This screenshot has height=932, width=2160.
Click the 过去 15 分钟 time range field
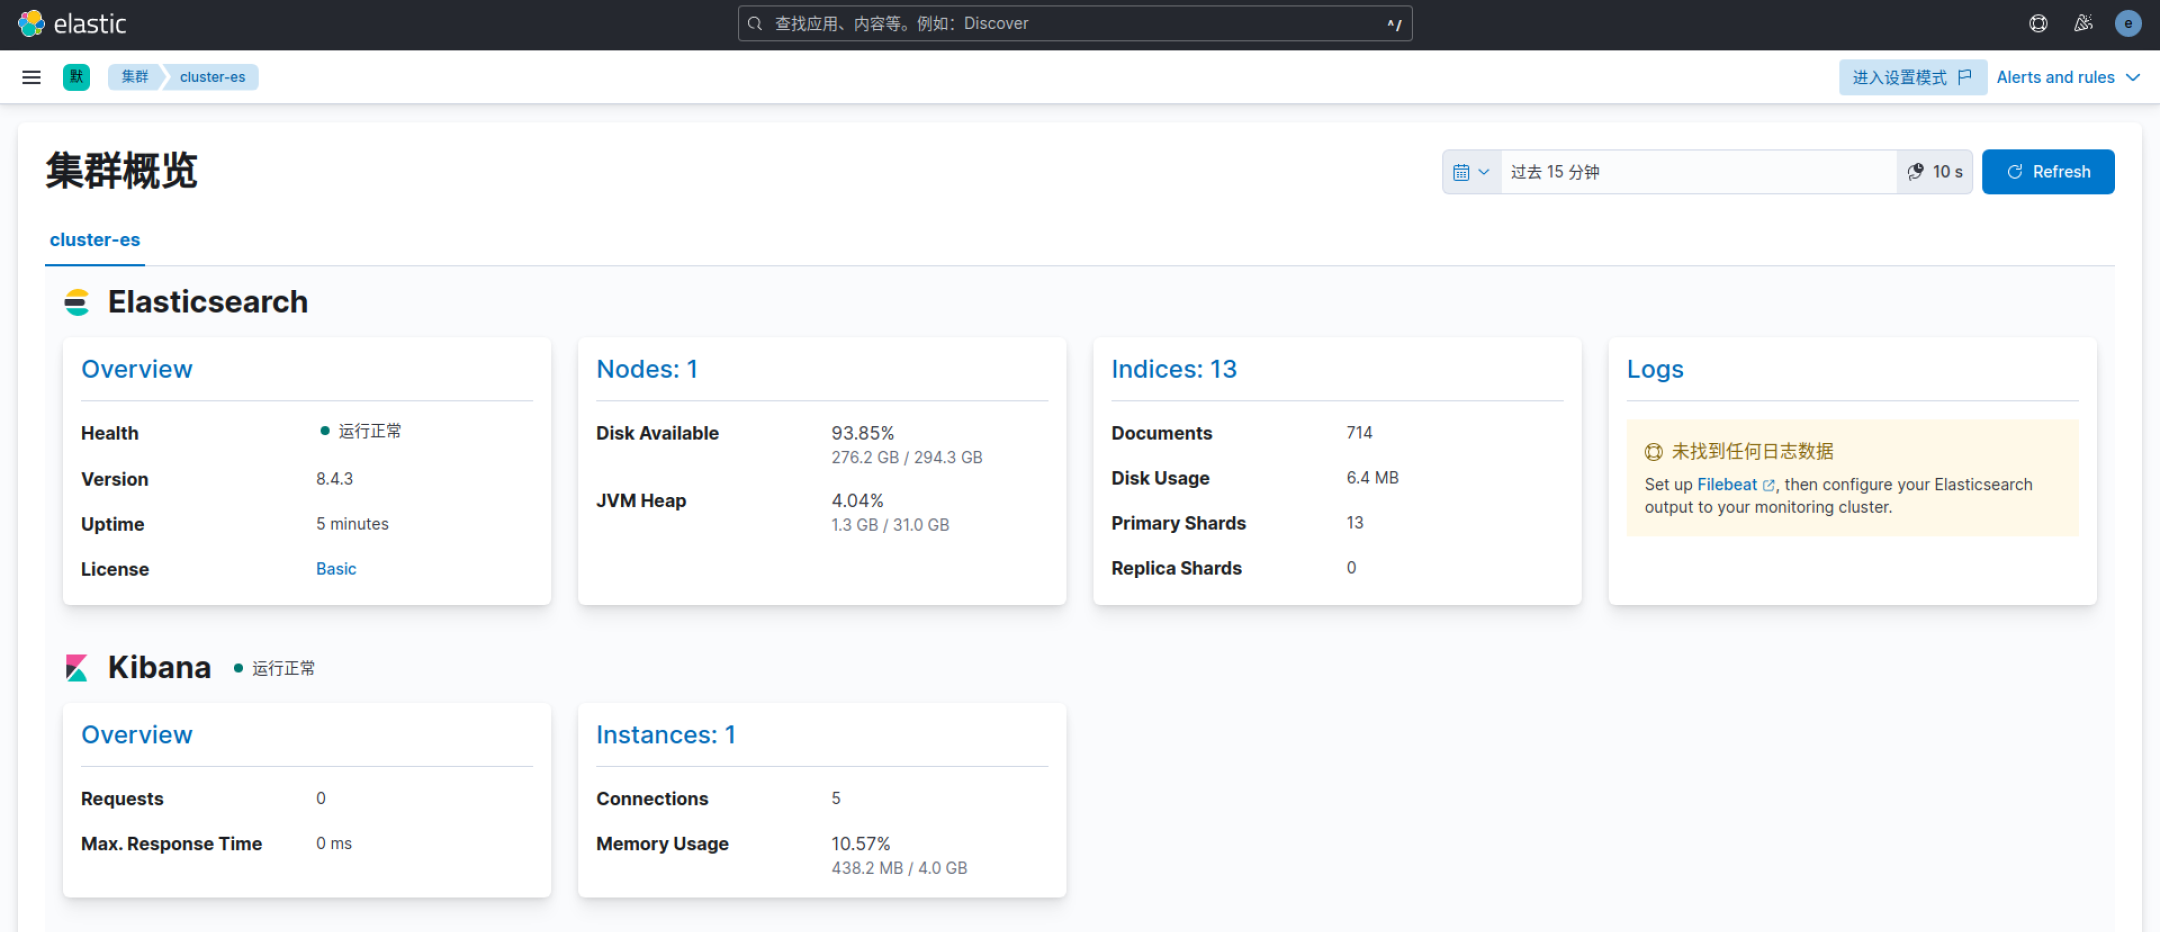(x=1698, y=172)
